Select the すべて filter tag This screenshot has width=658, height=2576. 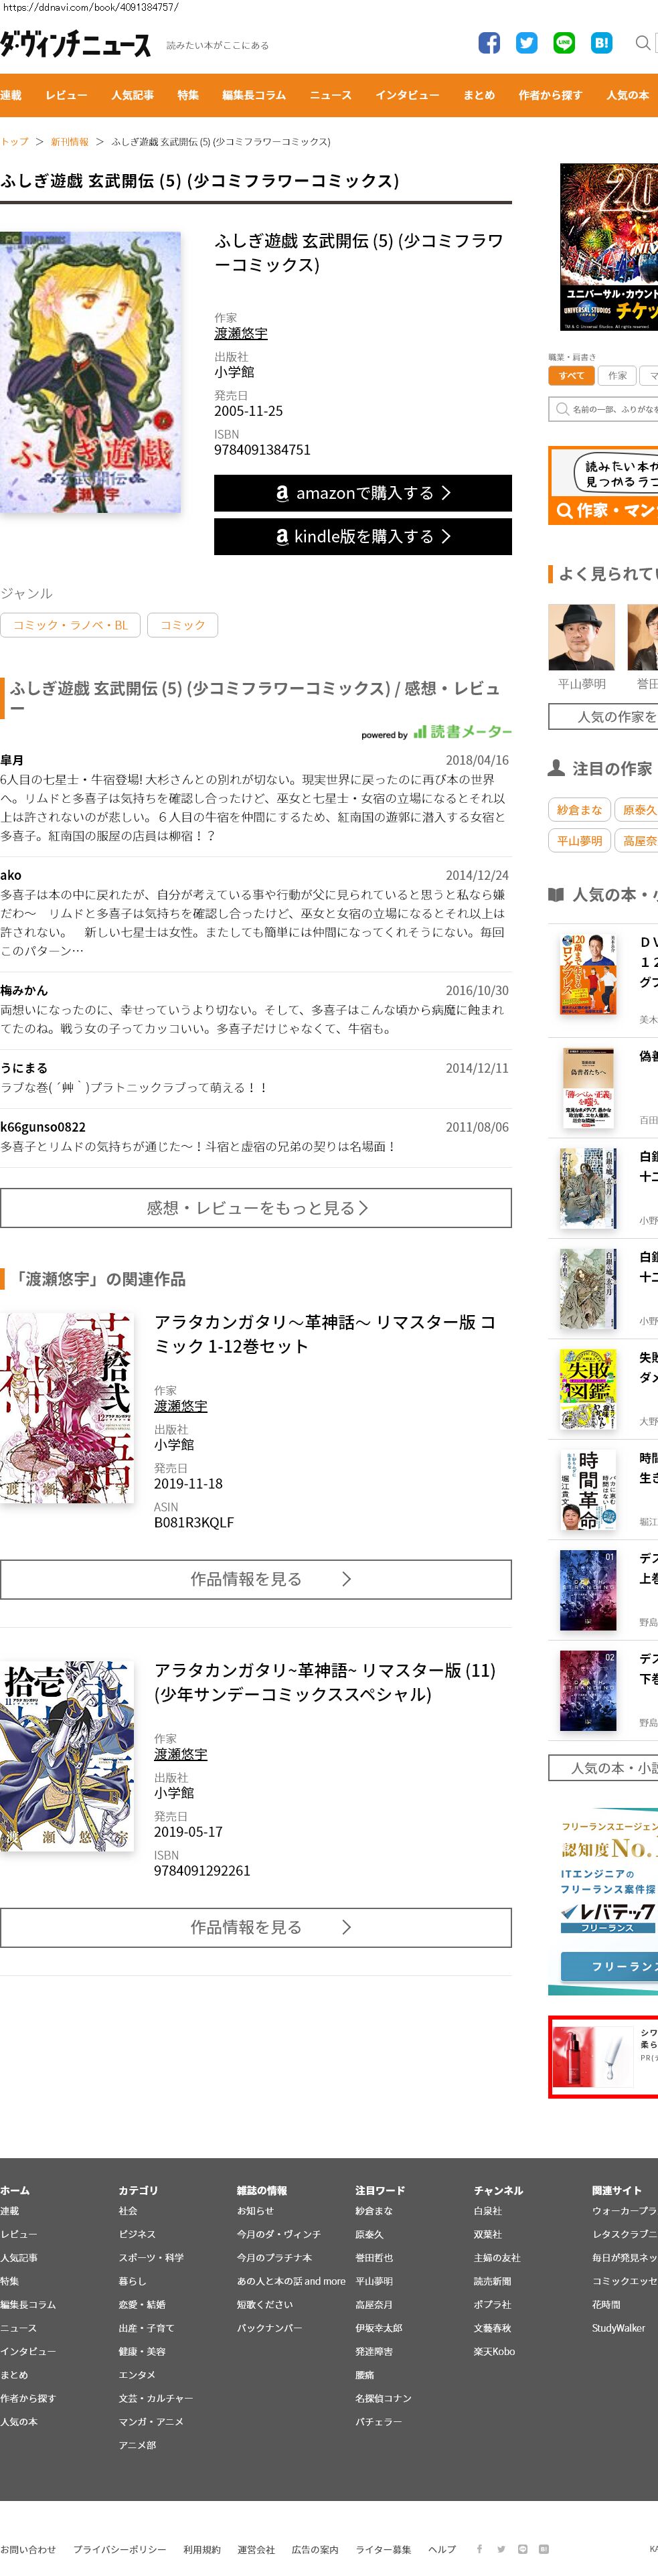[572, 376]
